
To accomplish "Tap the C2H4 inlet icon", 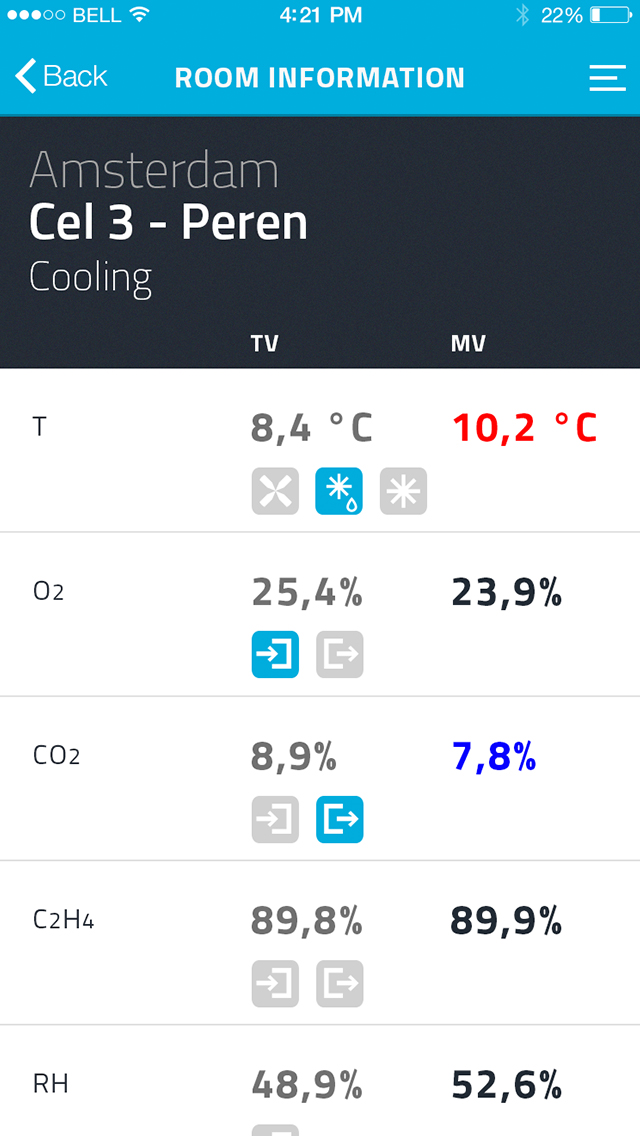I will (275, 984).
